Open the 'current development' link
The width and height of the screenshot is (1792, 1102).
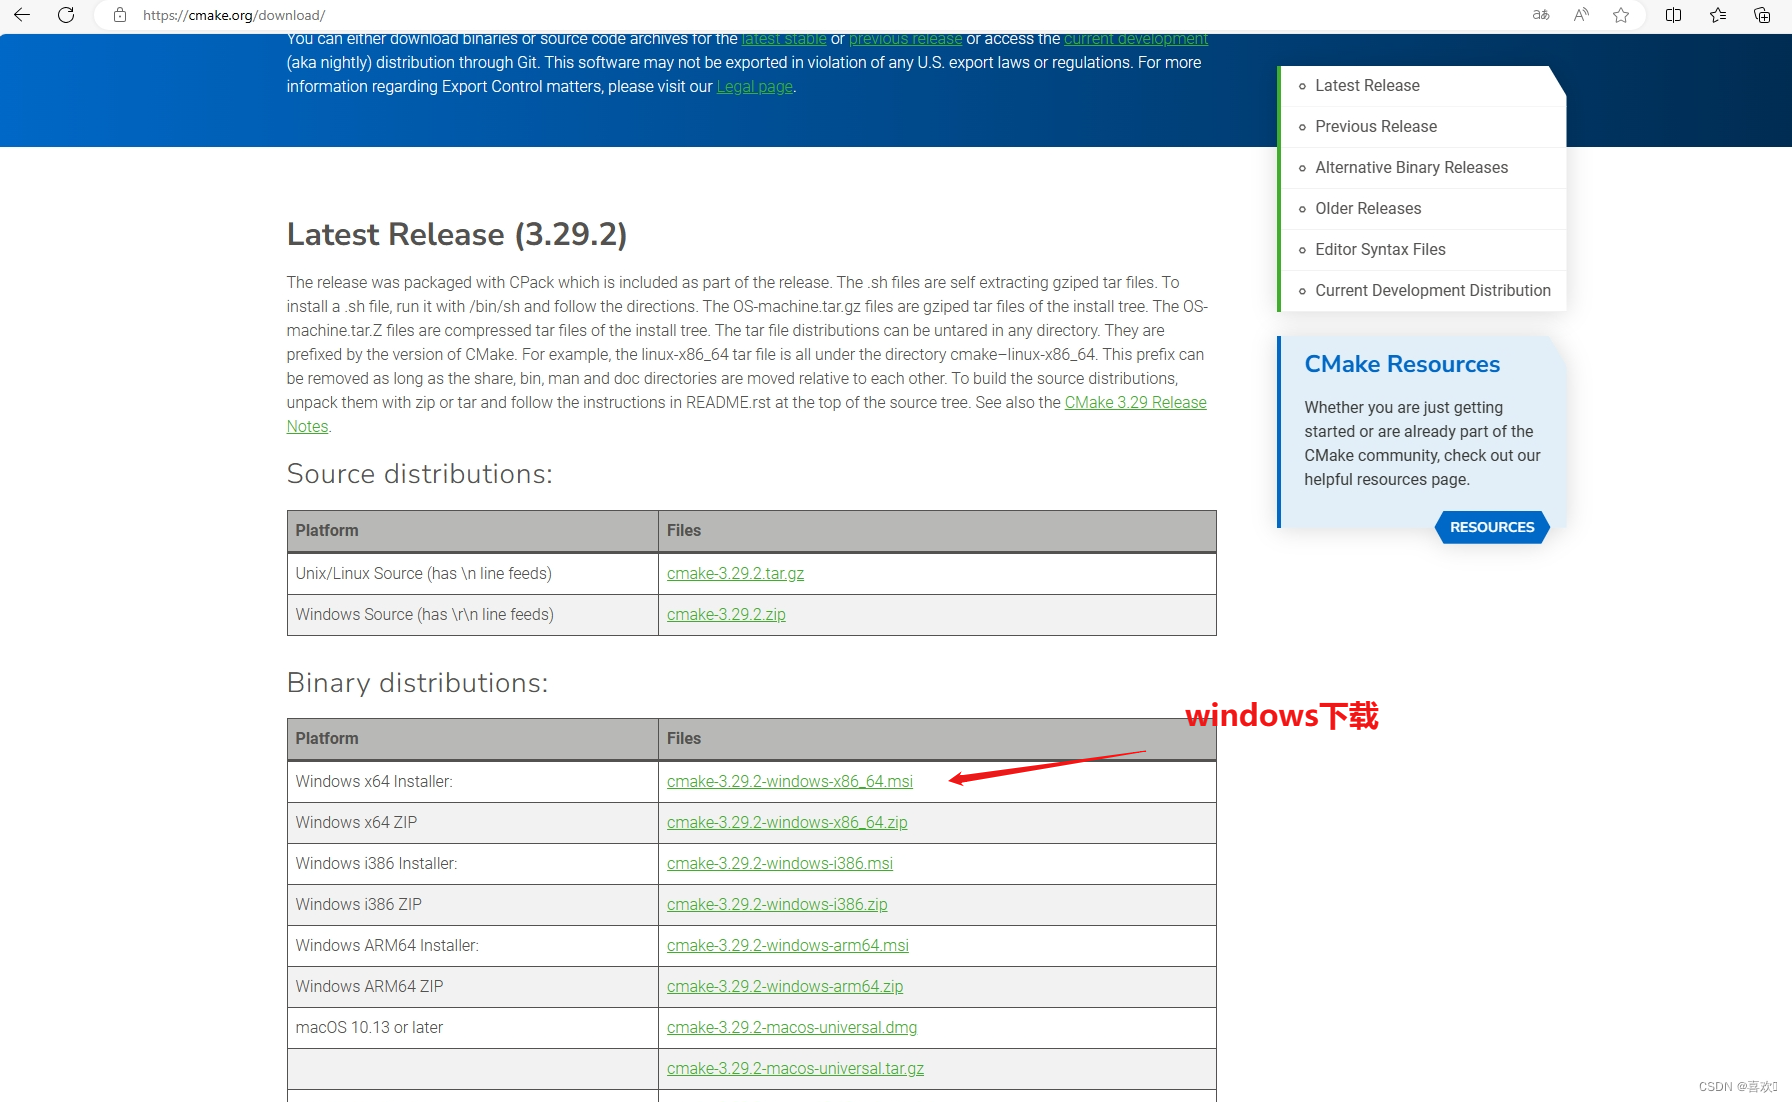(x=1136, y=39)
